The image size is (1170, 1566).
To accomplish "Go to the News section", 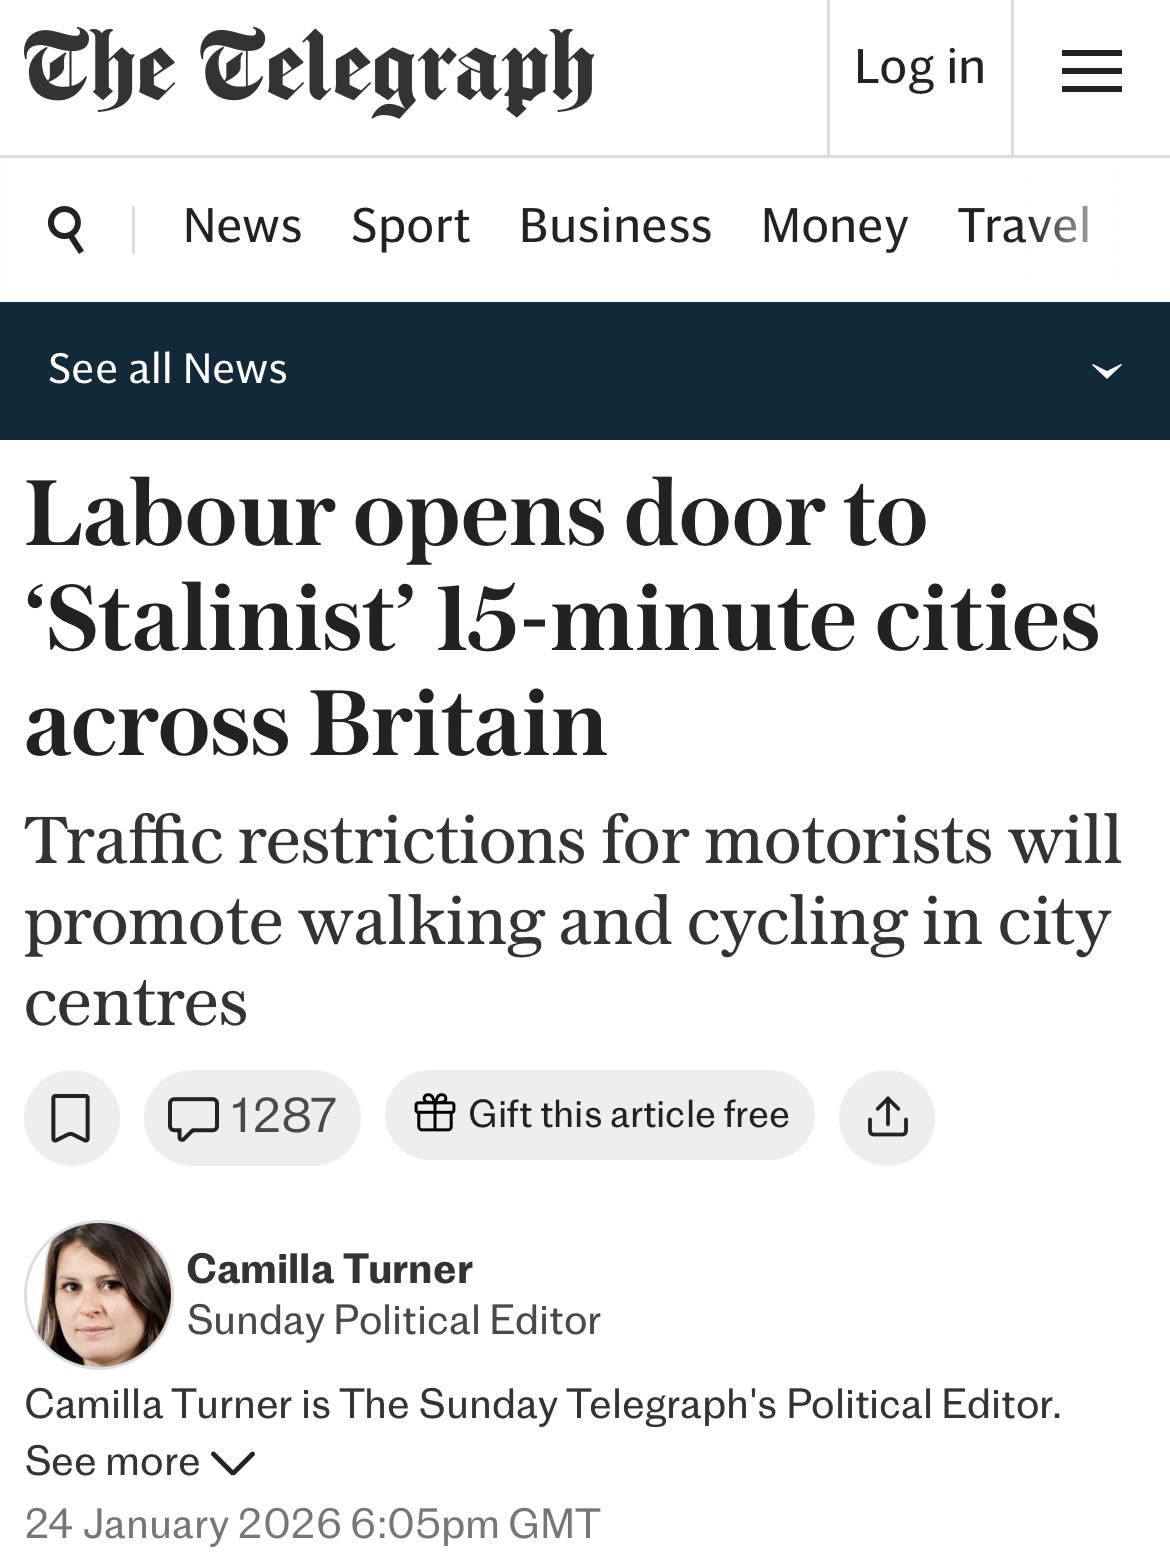I will [242, 226].
